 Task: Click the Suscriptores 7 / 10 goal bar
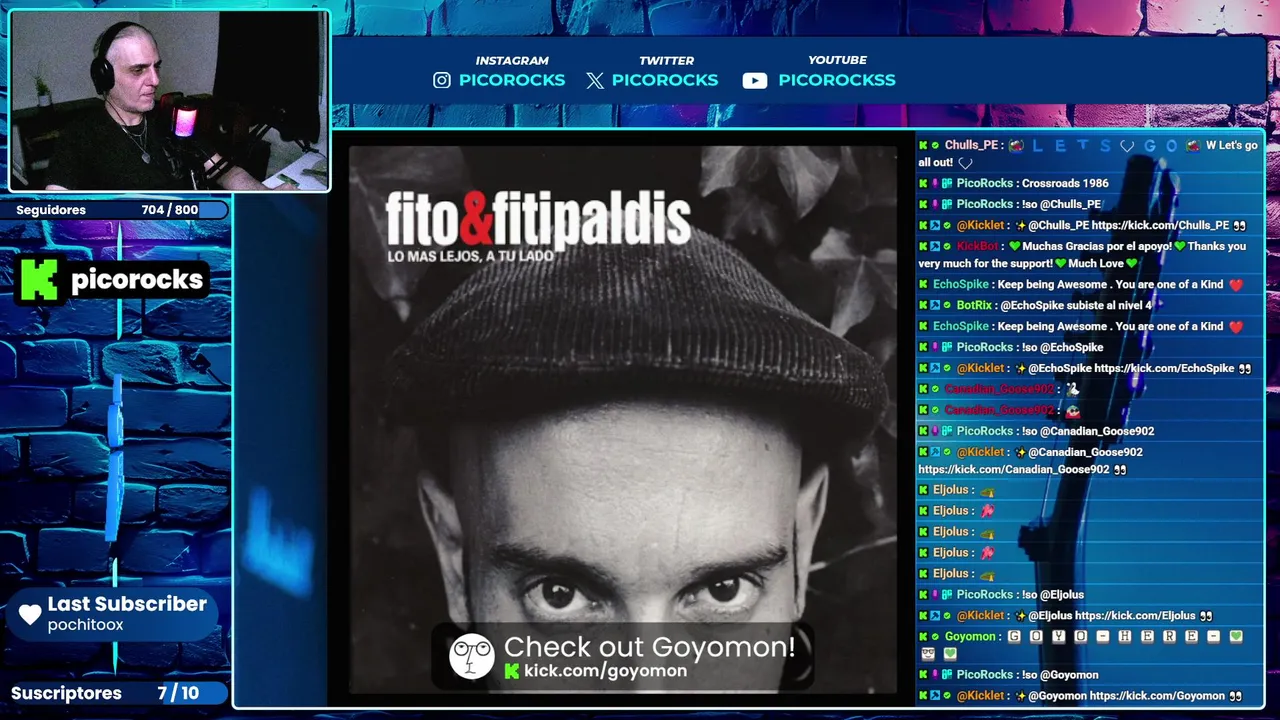[115, 693]
